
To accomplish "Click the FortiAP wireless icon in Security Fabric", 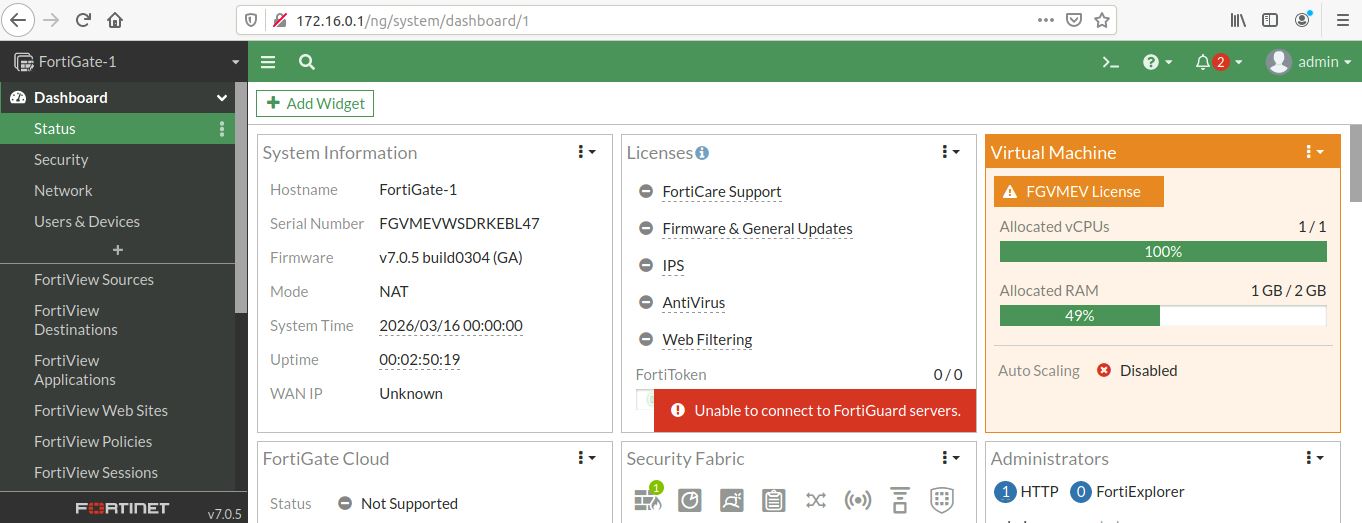I will [858, 499].
